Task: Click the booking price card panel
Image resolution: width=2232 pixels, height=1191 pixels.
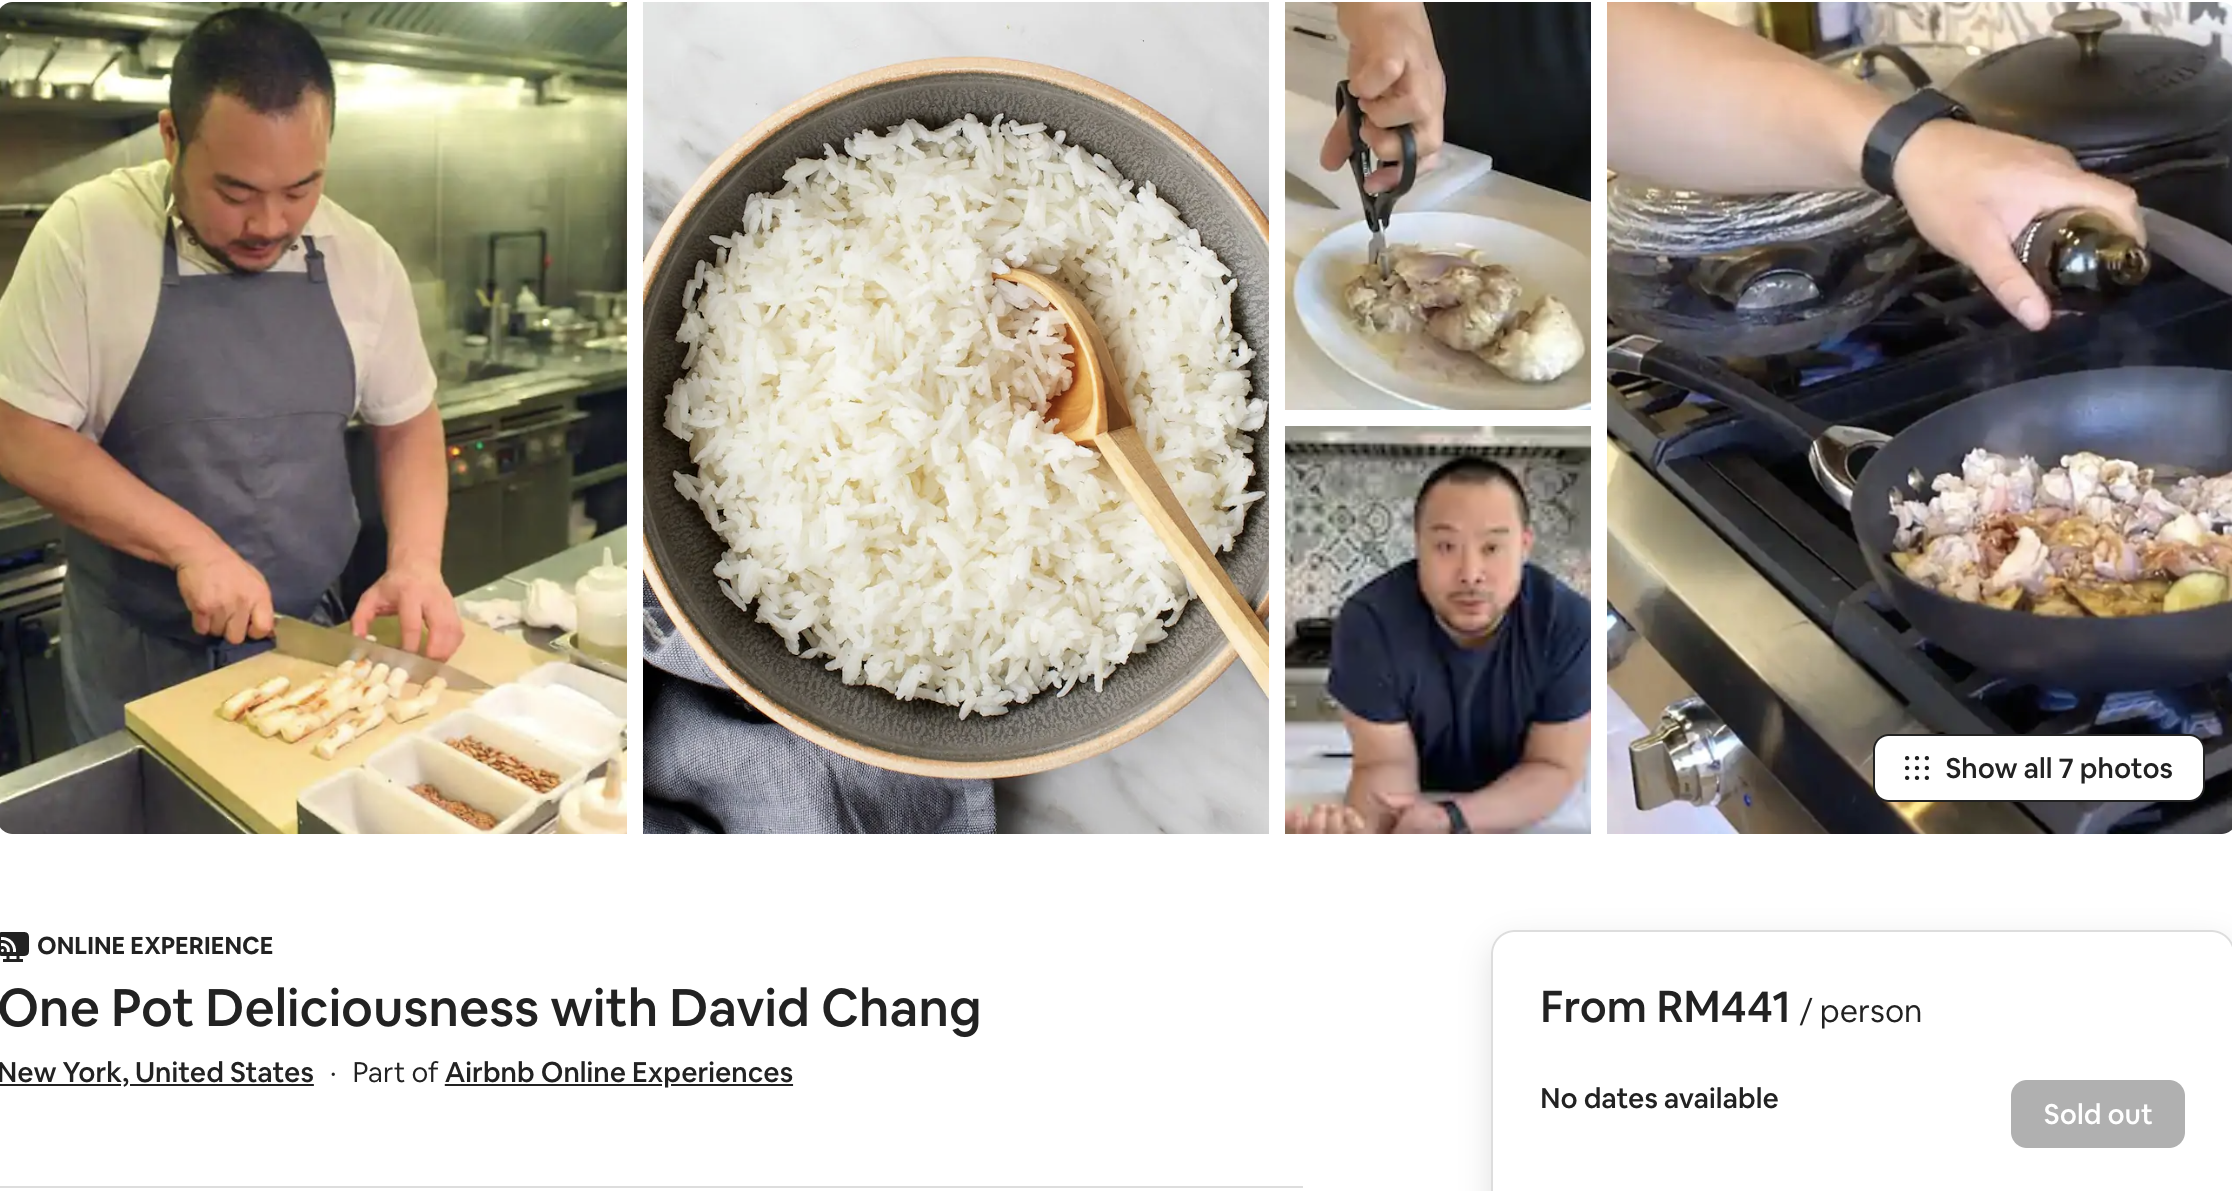Action: [x=1862, y=1061]
